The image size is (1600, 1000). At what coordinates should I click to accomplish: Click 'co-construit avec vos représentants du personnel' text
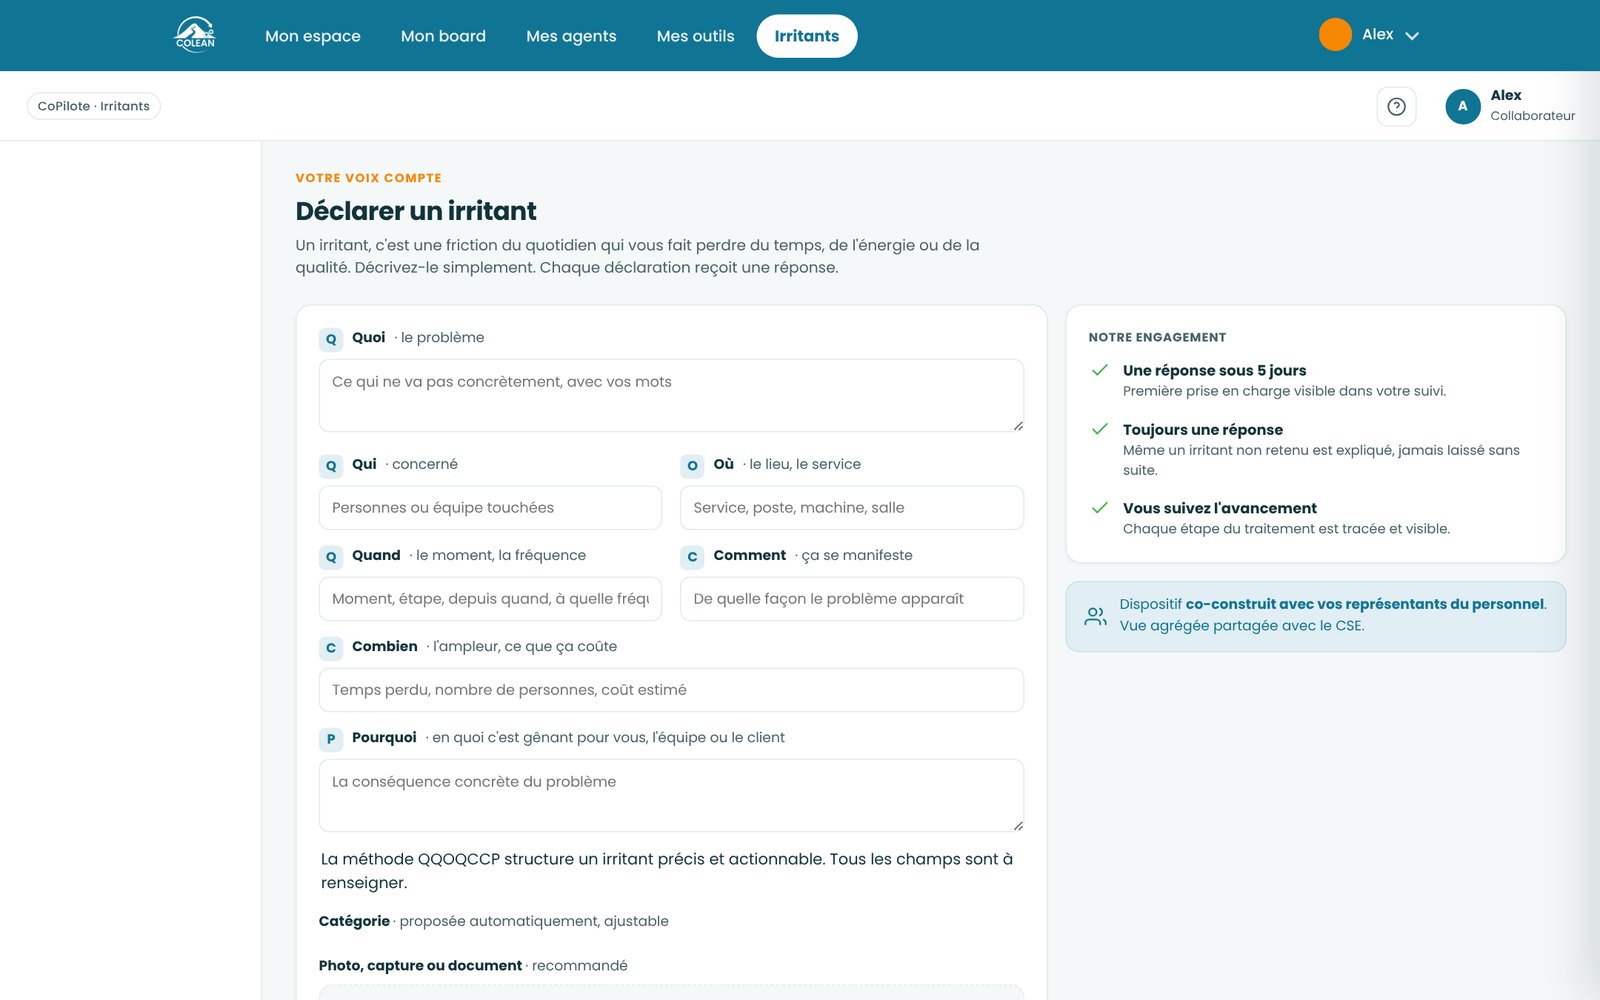coord(1365,604)
